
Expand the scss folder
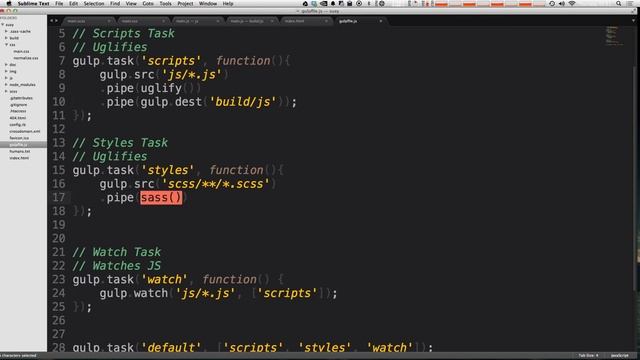coord(6,91)
